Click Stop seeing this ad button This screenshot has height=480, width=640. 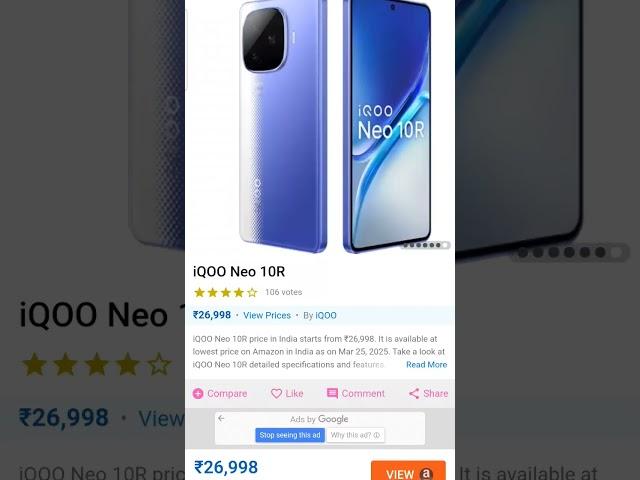coord(290,435)
